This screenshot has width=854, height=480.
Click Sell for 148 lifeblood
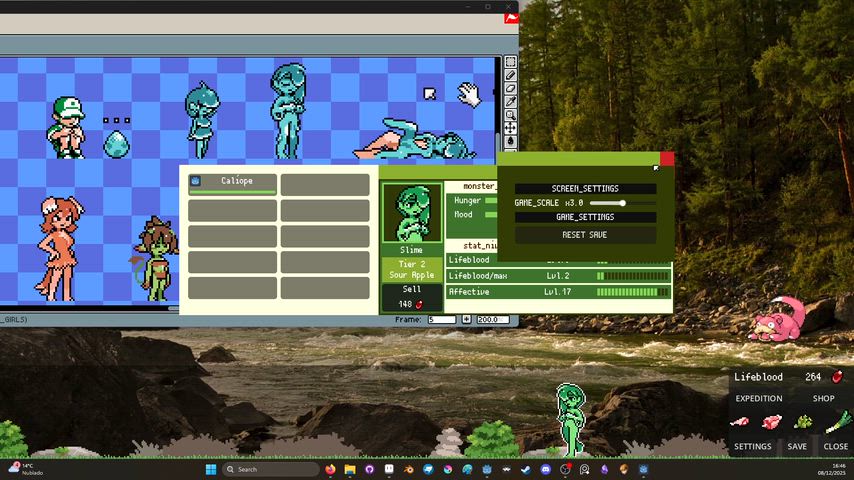coord(412,297)
